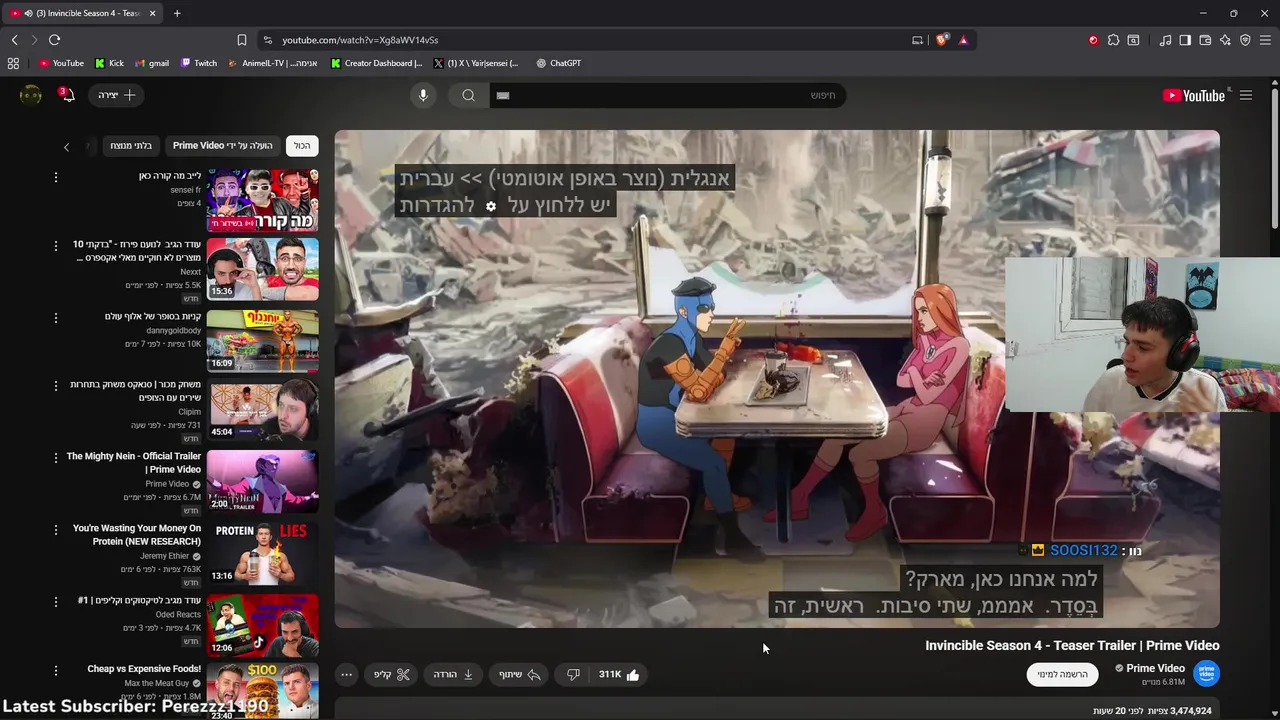
Task: Open the extensions puzzle icon
Action: coord(1113,40)
